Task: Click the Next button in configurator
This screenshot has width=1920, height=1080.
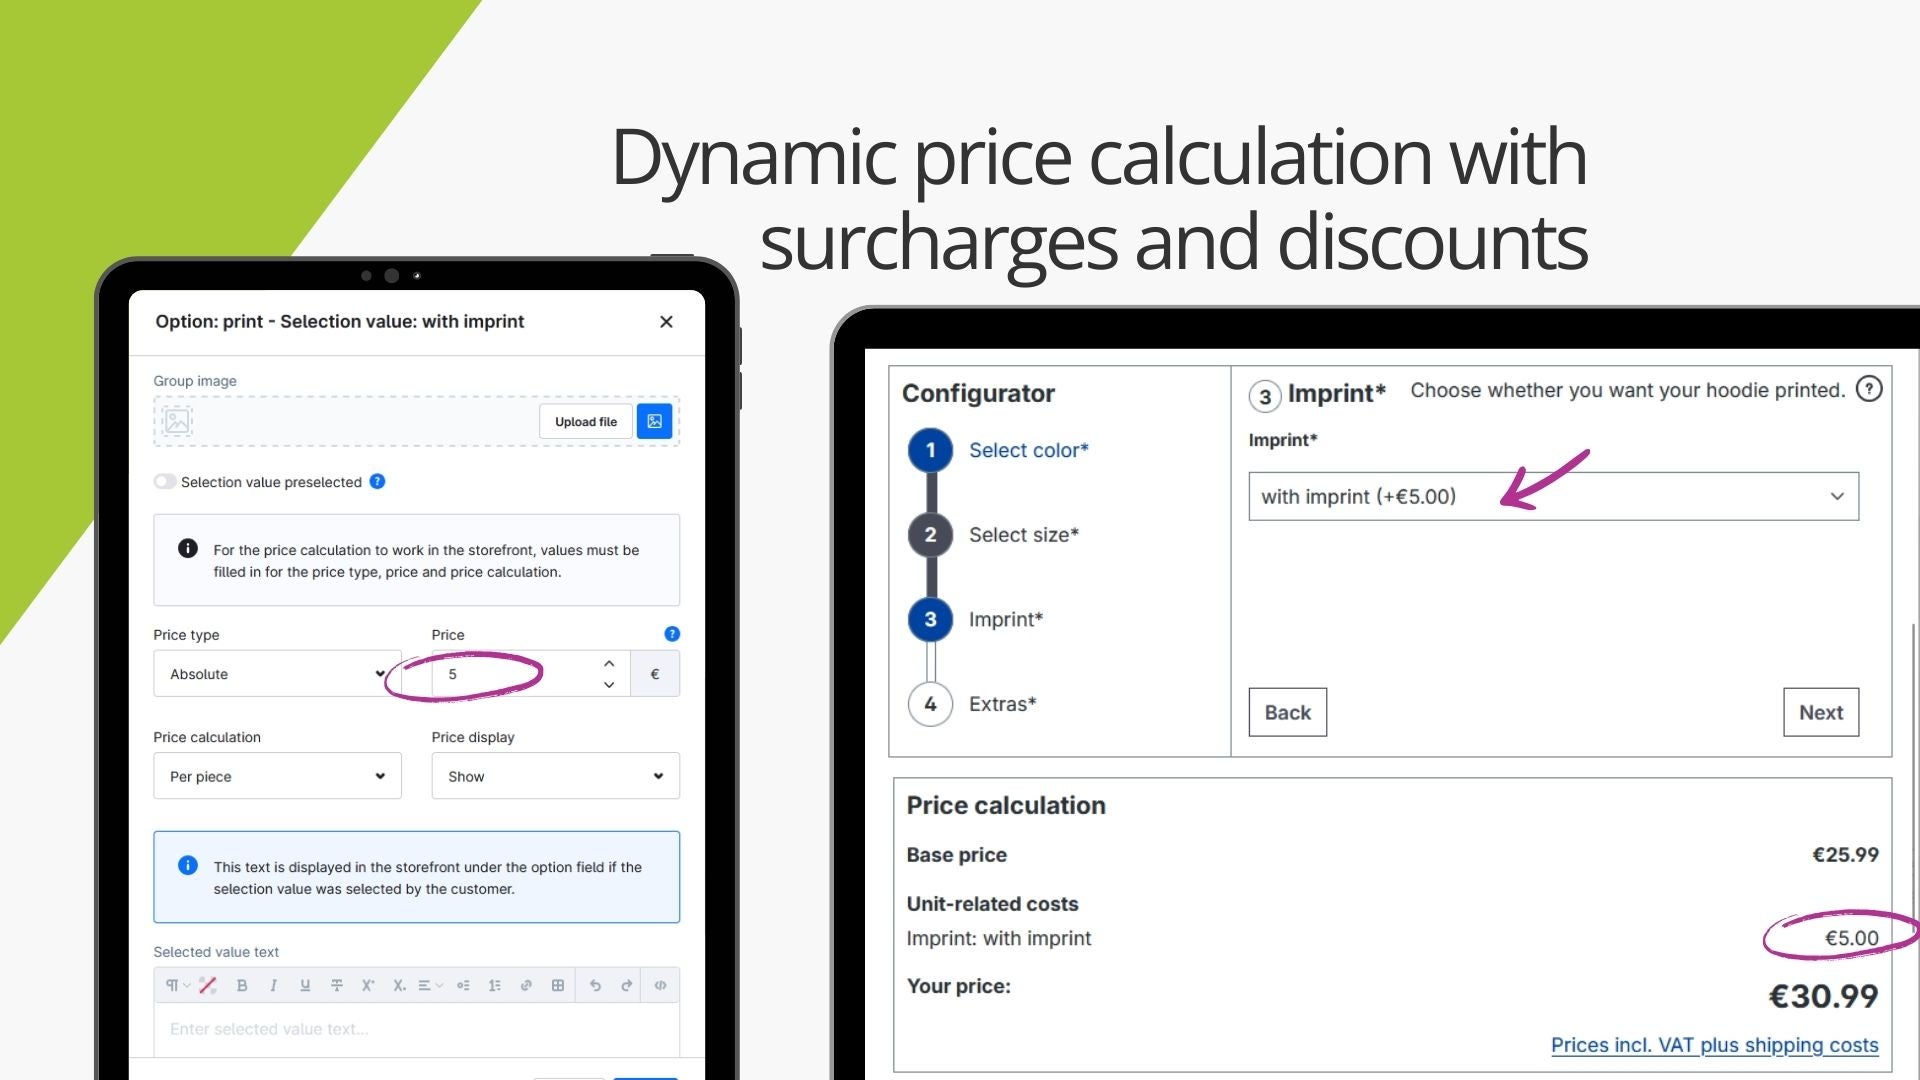Action: [1820, 712]
